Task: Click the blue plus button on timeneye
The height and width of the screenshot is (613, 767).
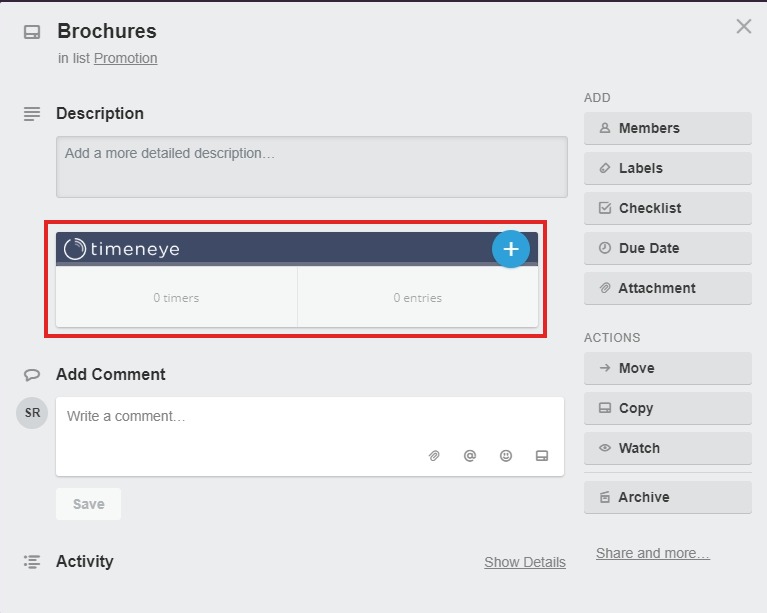Action: pyautogui.click(x=511, y=249)
